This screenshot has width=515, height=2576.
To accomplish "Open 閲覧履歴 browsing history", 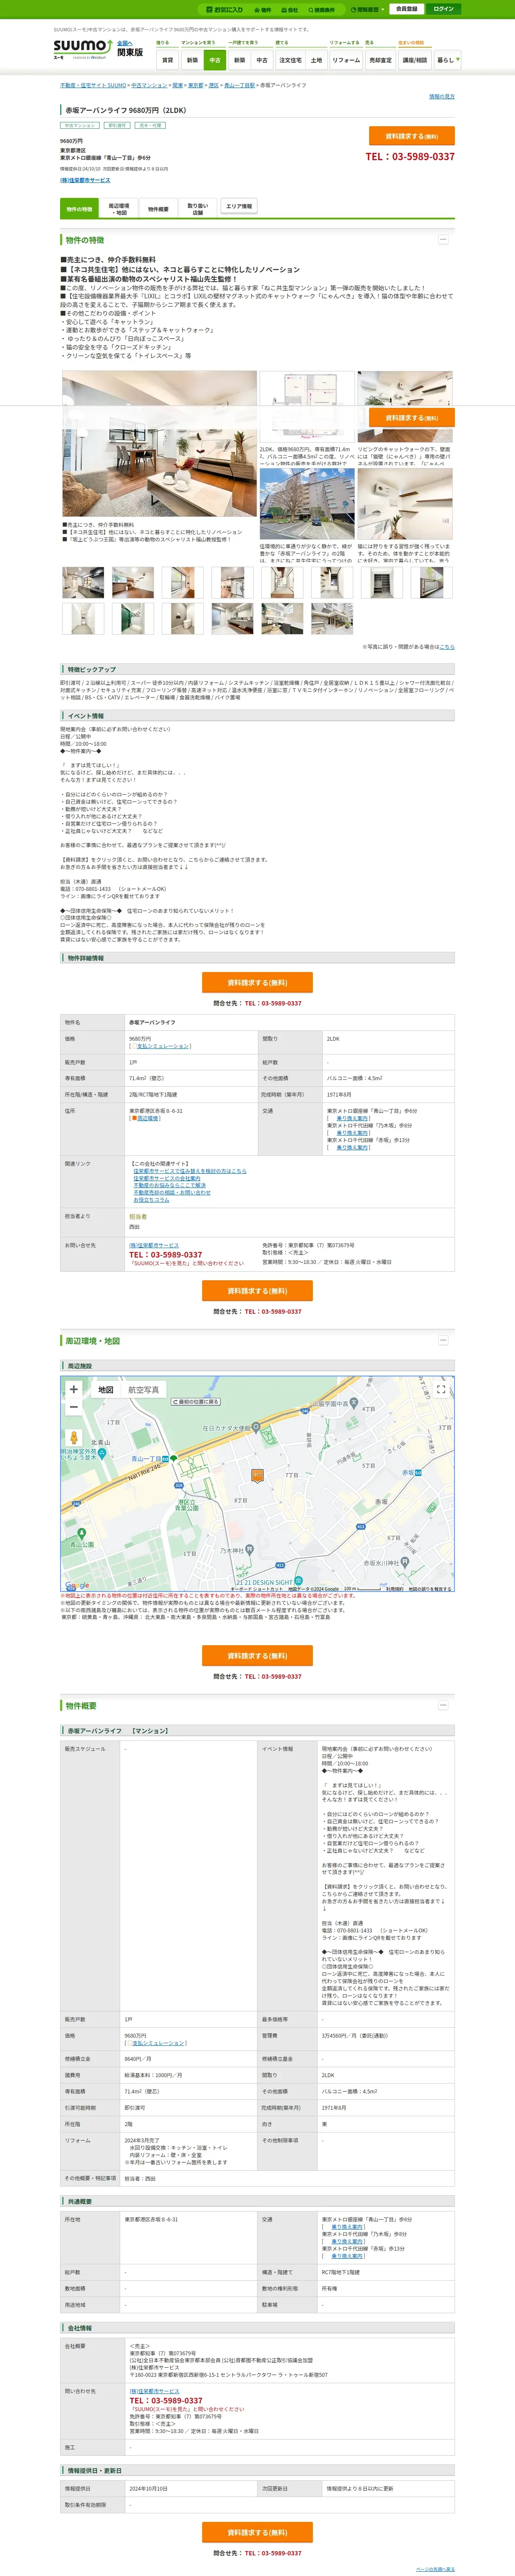I will point(368,9).
